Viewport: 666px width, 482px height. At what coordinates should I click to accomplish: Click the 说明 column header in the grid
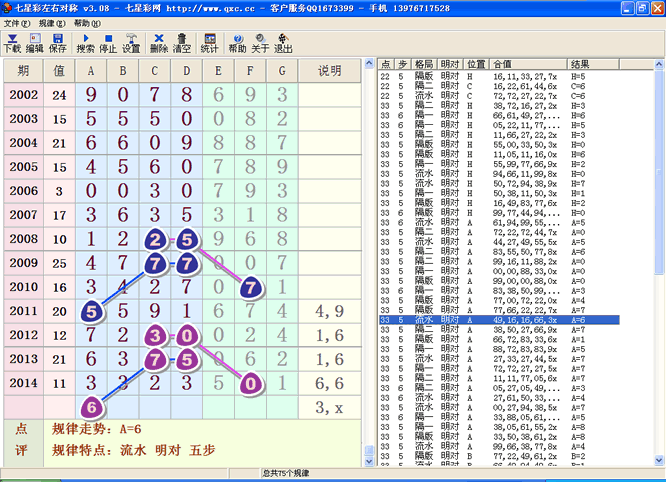coord(330,70)
